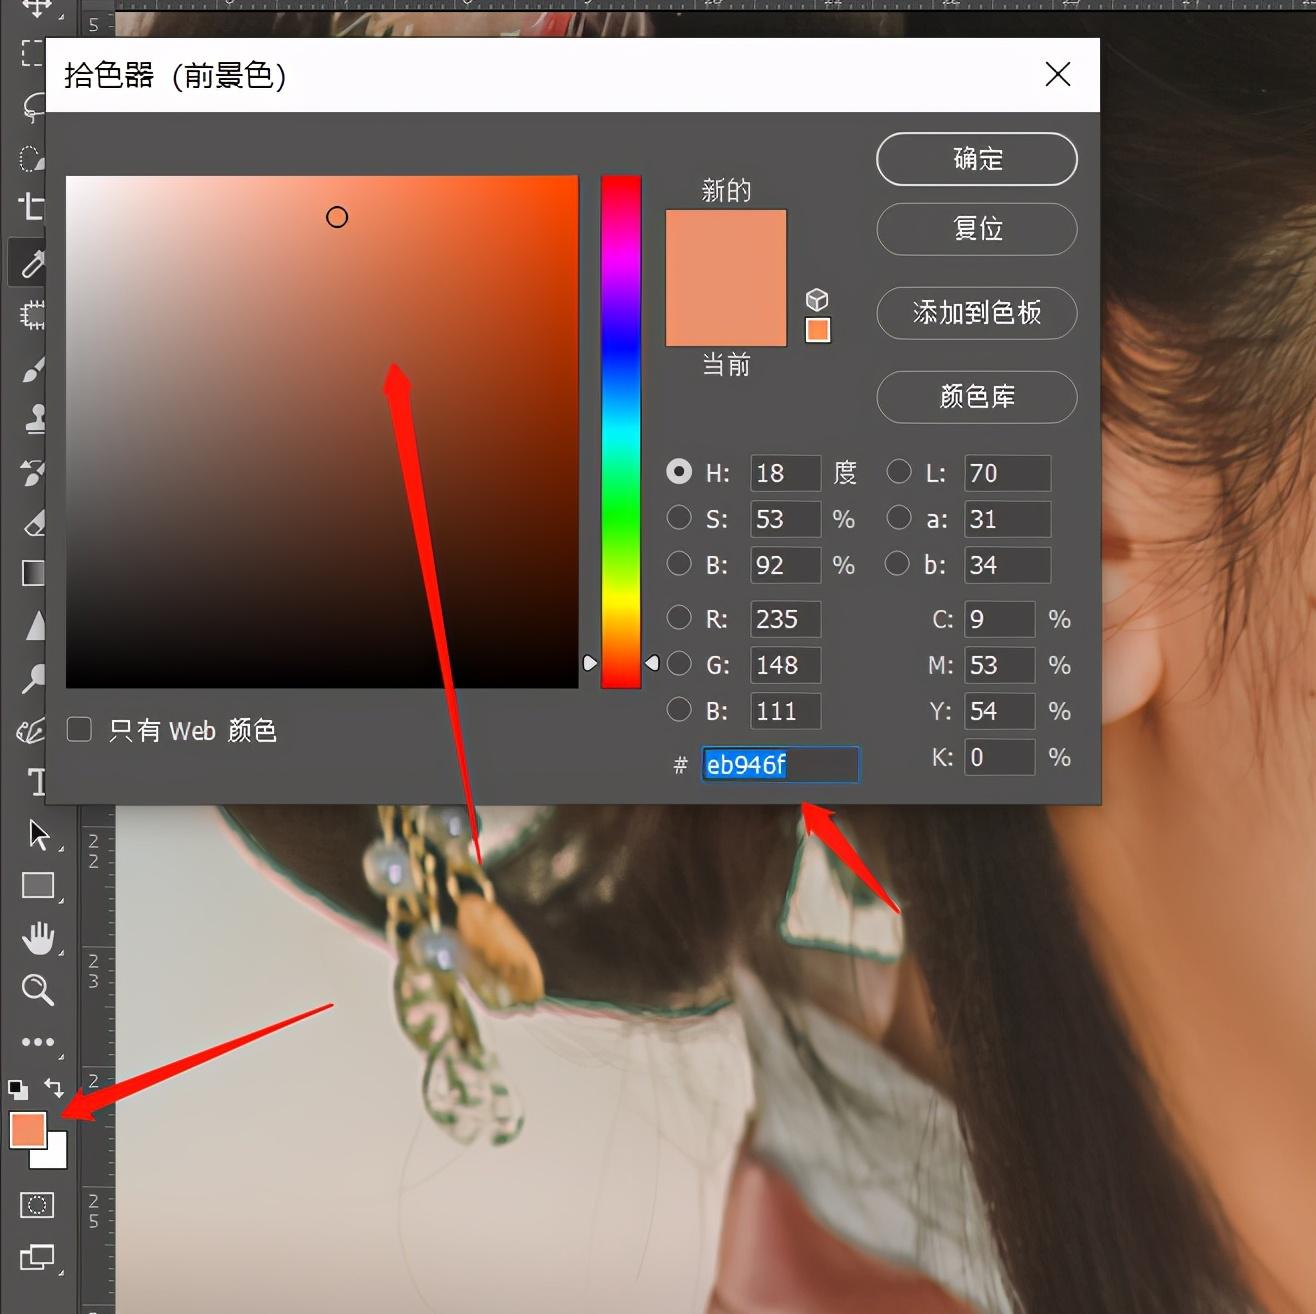Select the L lightness radio button
The height and width of the screenshot is (1314, 1316).
point(899,472)
